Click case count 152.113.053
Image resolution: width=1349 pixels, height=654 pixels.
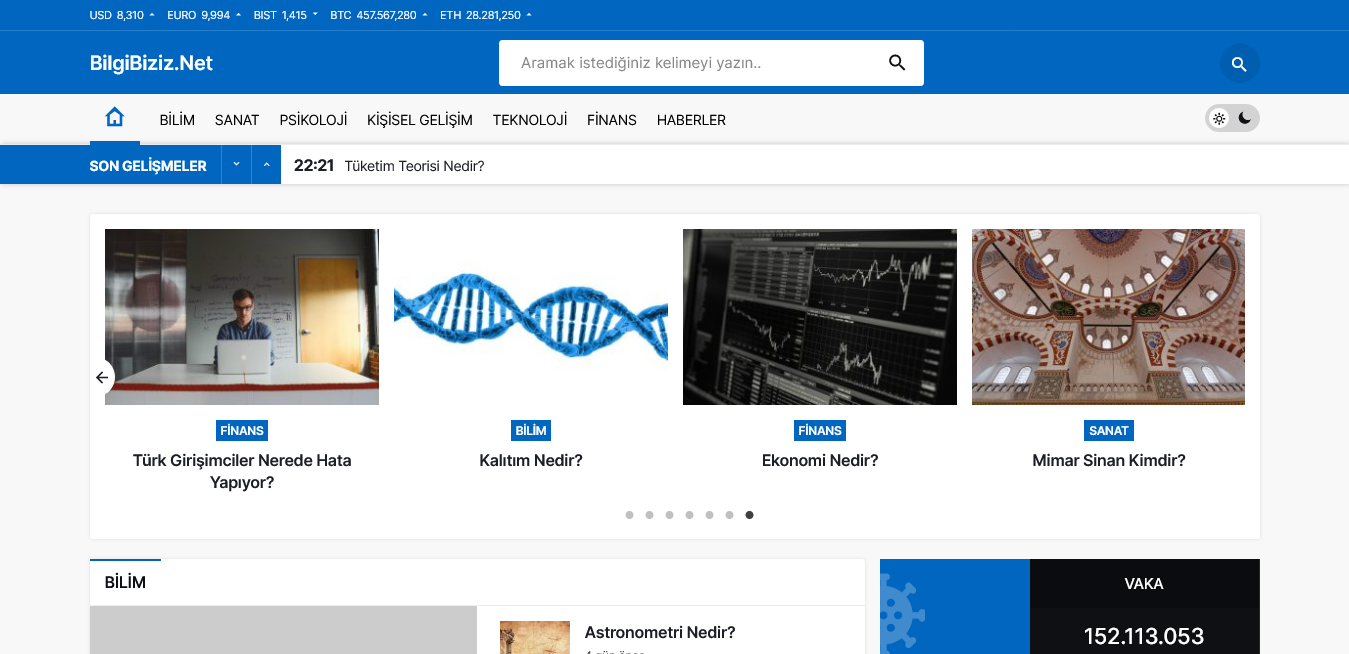coord(1144,636)
